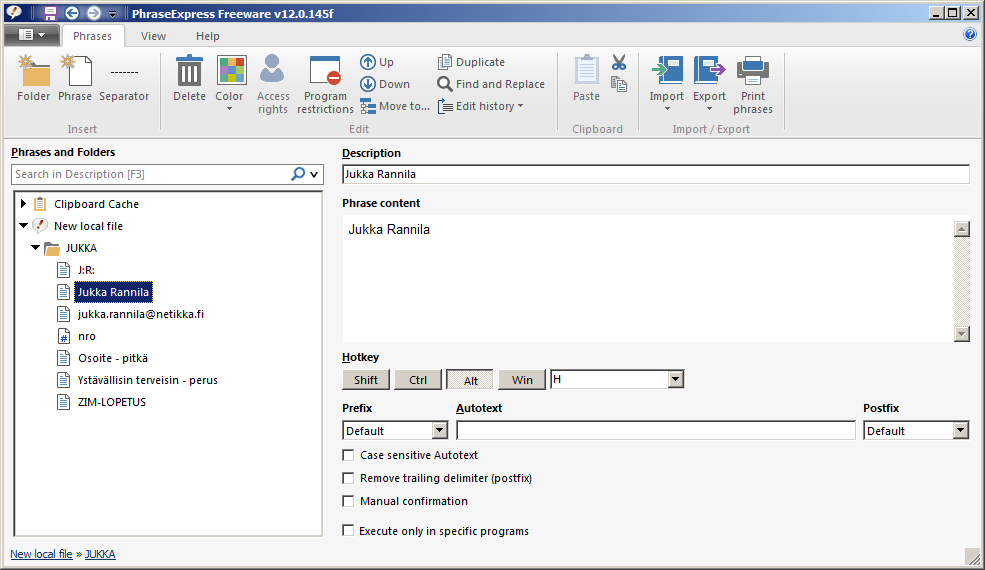Move phrase Up
This screenshot has height=570, width=985.
click(377, 62)
